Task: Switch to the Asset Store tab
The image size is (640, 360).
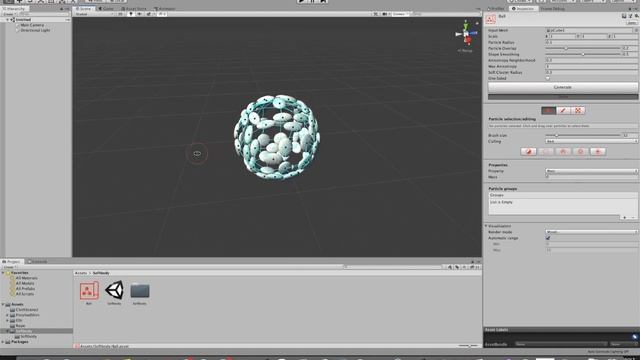Action: point(134,9)
